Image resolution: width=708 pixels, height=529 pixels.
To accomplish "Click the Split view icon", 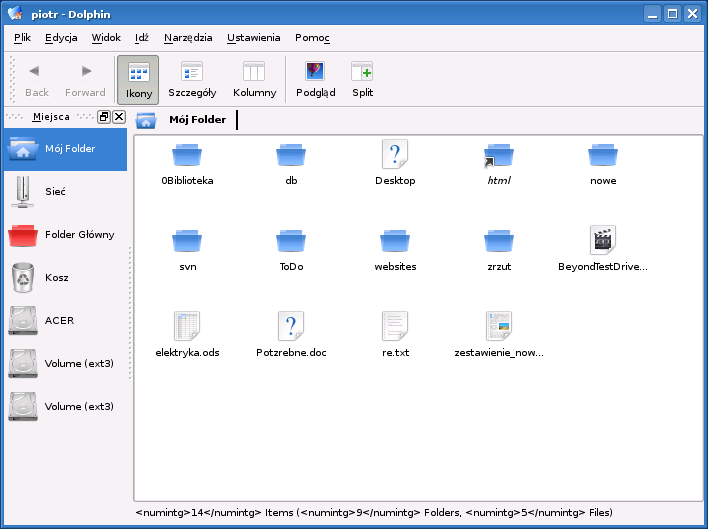I will point(362,80).
